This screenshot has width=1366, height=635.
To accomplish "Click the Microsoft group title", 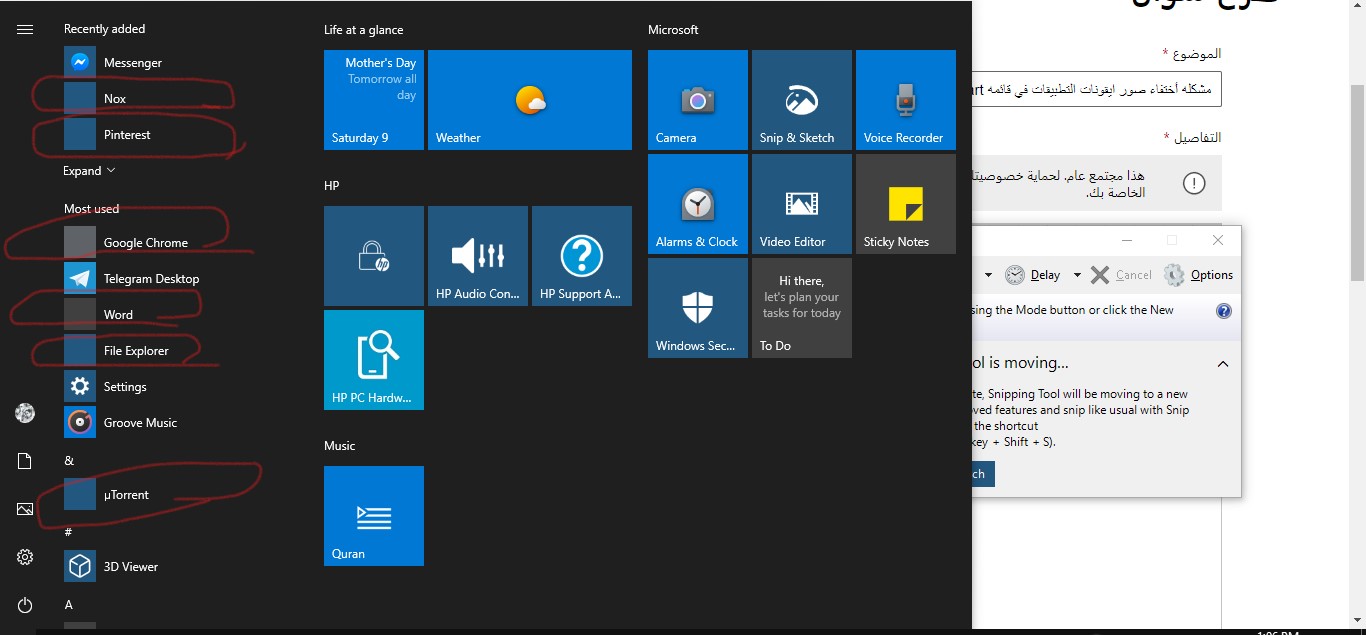I will pos(673,30).
